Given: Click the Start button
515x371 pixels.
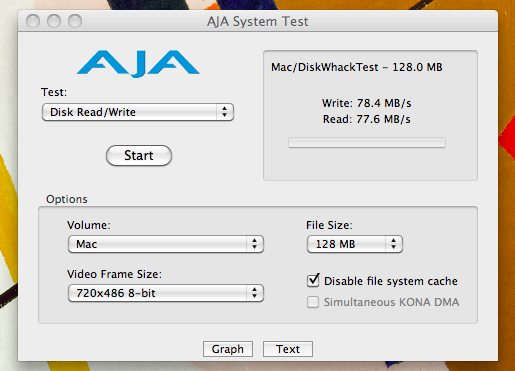Looking at the screenshot, I should click(139, 155).
